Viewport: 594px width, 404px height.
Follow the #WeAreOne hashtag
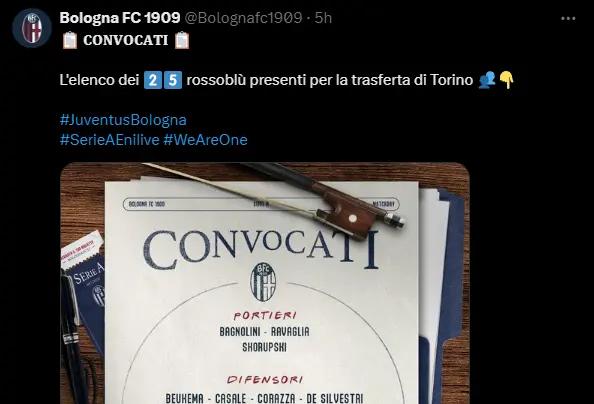205,140
